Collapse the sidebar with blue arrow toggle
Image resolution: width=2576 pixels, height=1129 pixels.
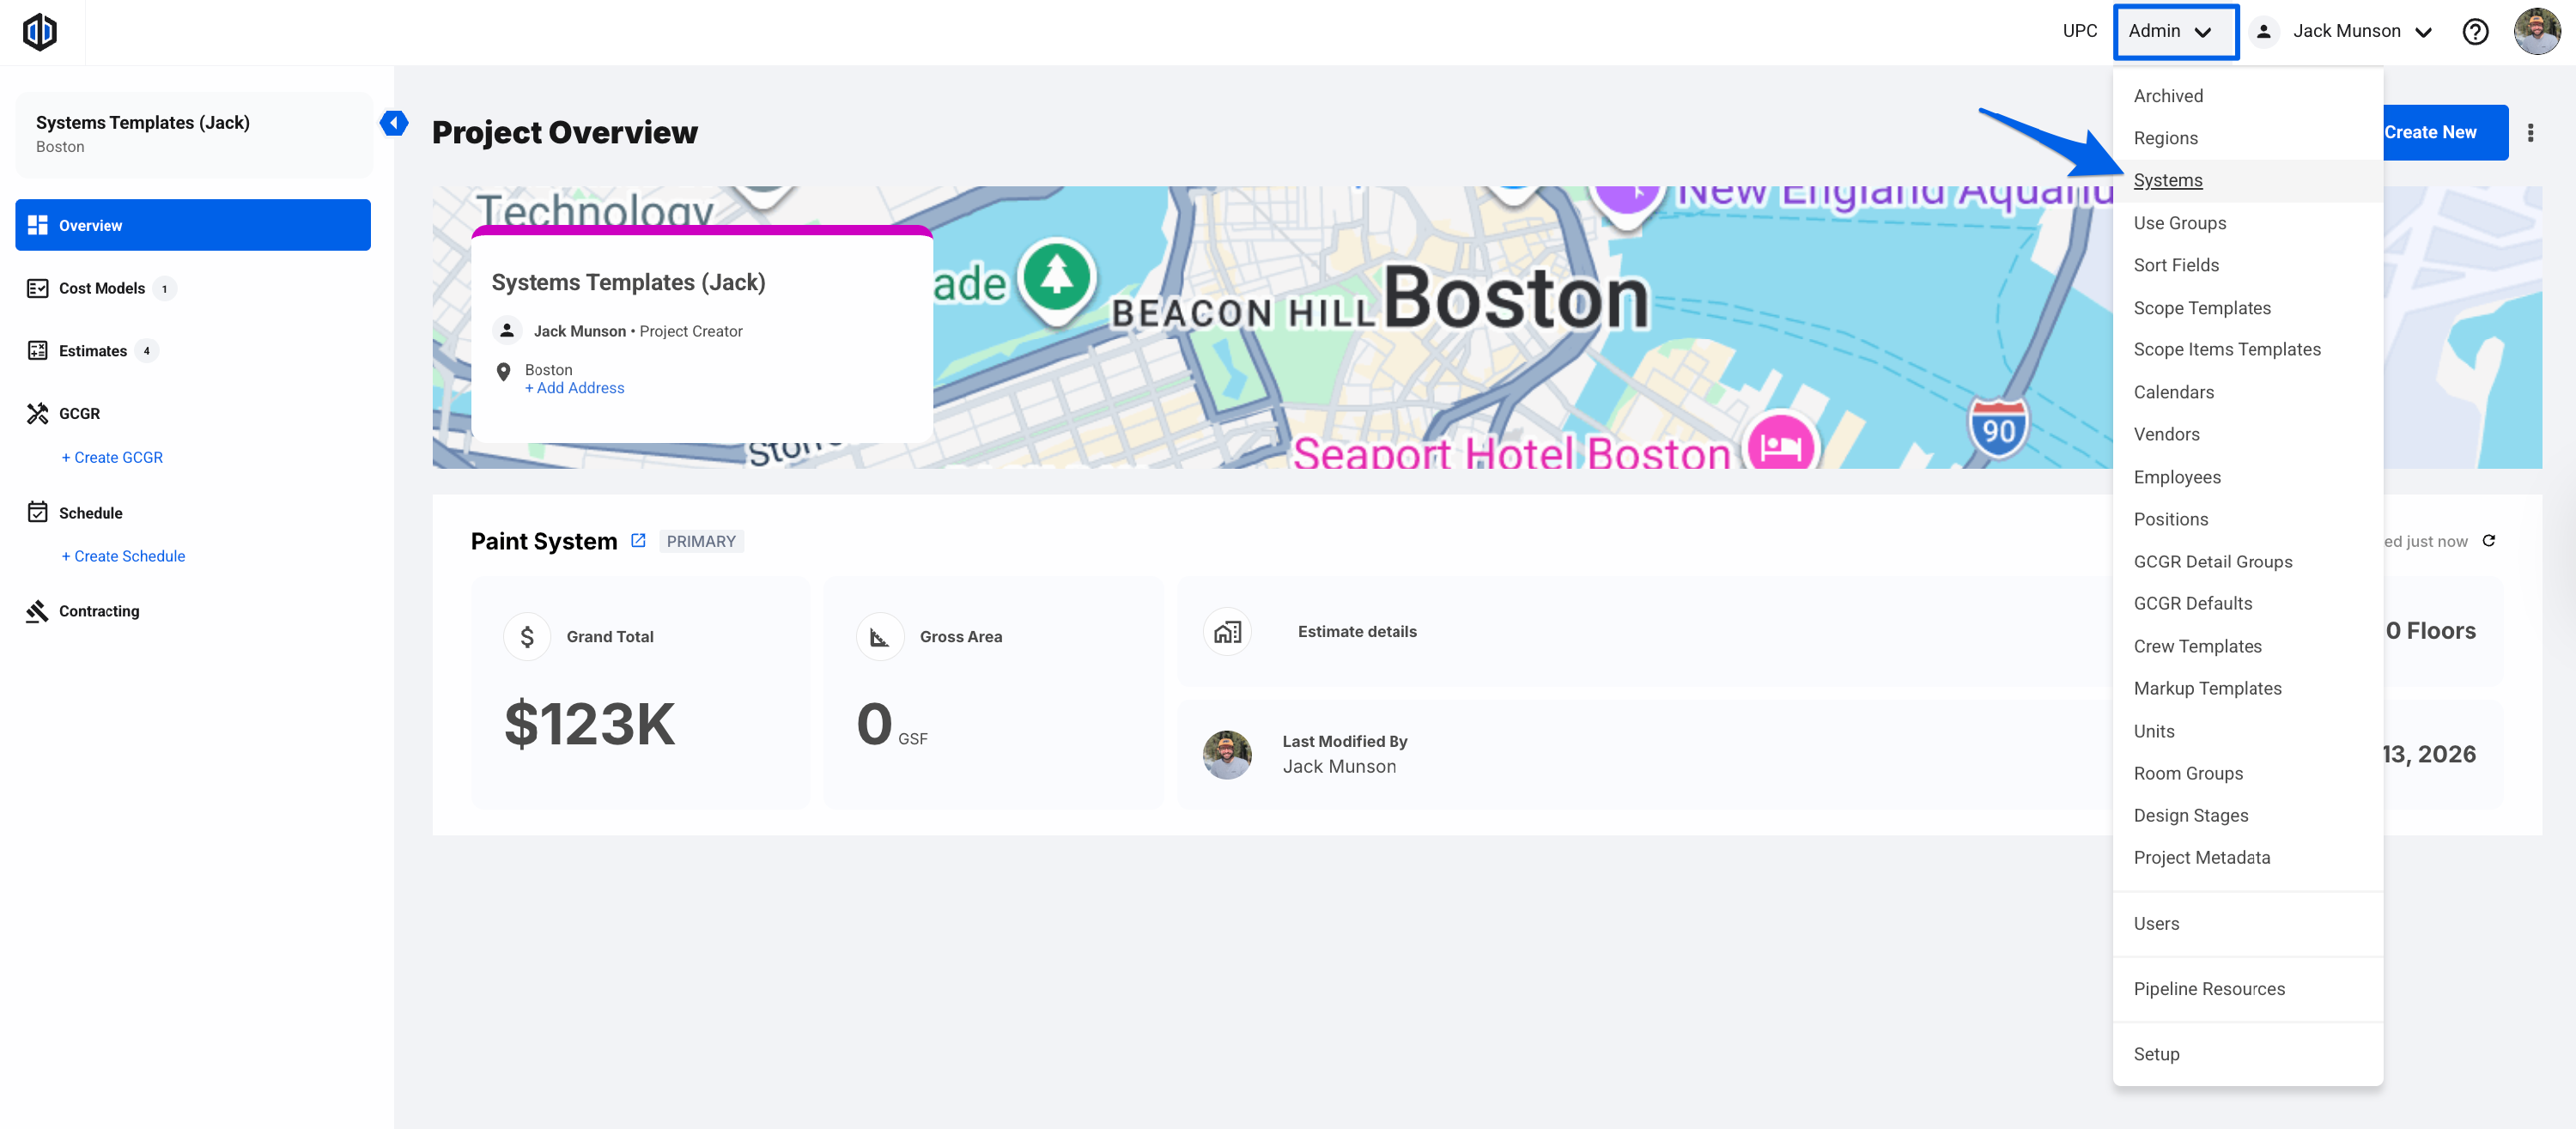point(394,123)
